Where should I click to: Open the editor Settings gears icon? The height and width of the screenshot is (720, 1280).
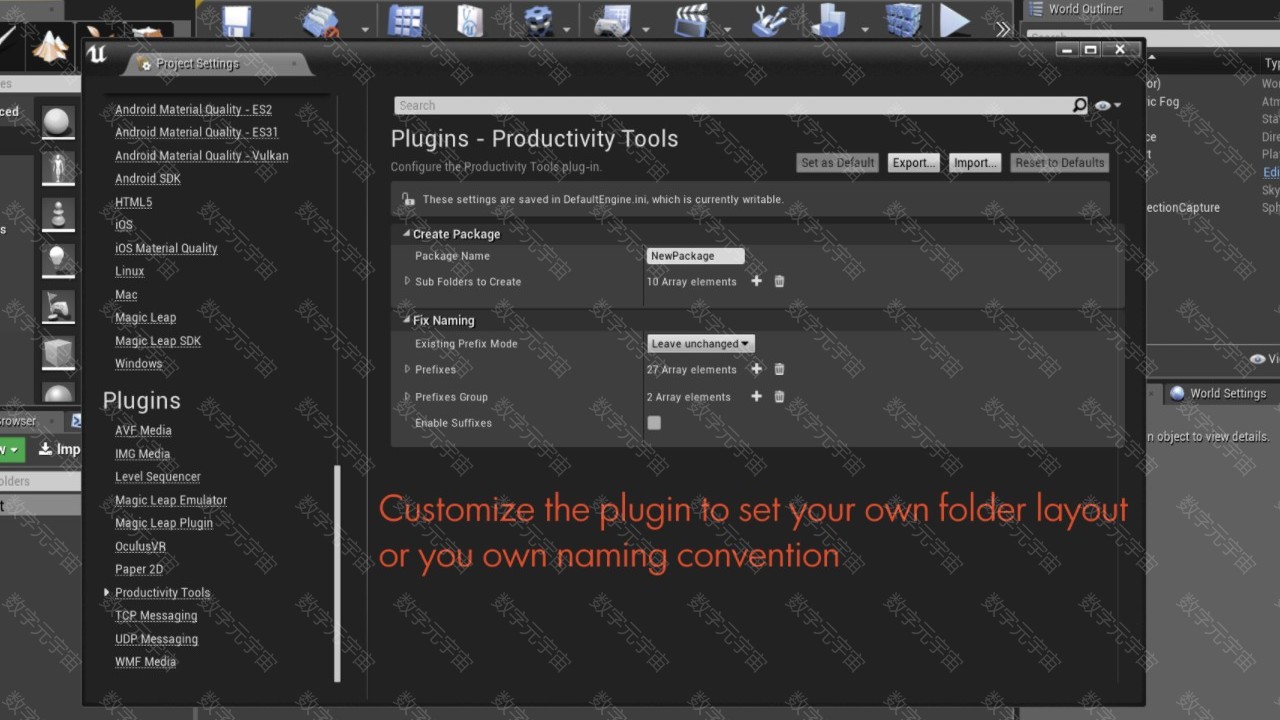[539, 21]
